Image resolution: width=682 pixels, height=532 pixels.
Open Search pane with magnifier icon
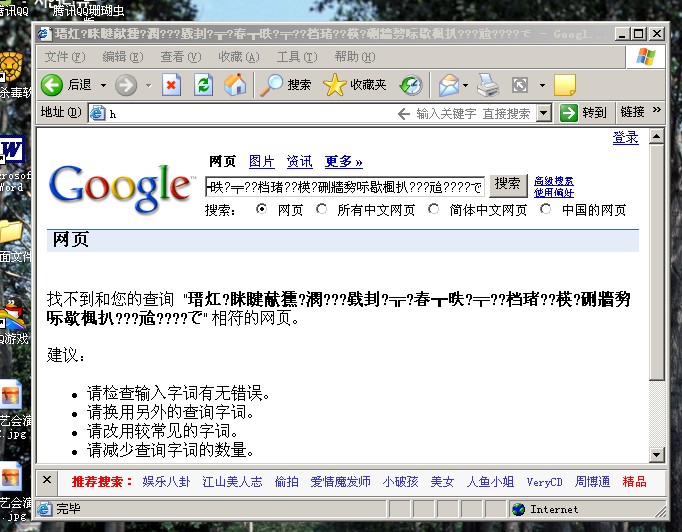[271, 85]
